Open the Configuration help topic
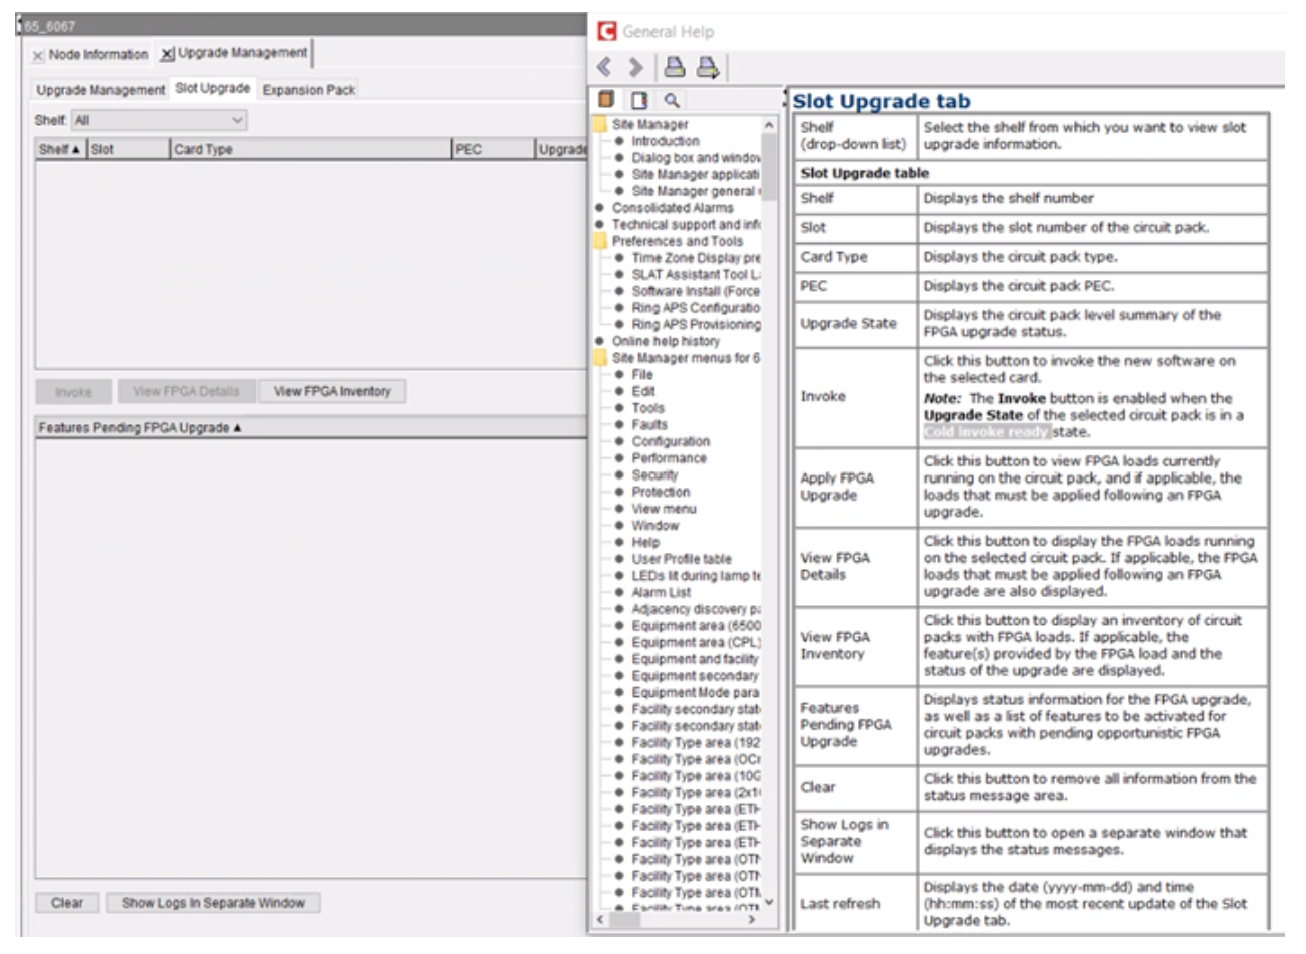This screenshot has height=954, width=1306. click(x=670, y=441)
